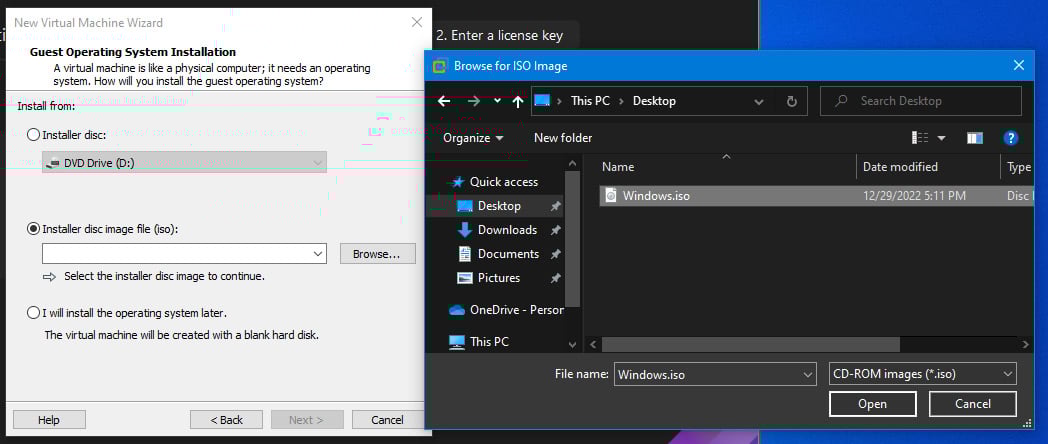The height and width of the screenshot is (444, 1048).
Task: Click the horizontal scrollbar in file list
Action: [x=750, y=344]
